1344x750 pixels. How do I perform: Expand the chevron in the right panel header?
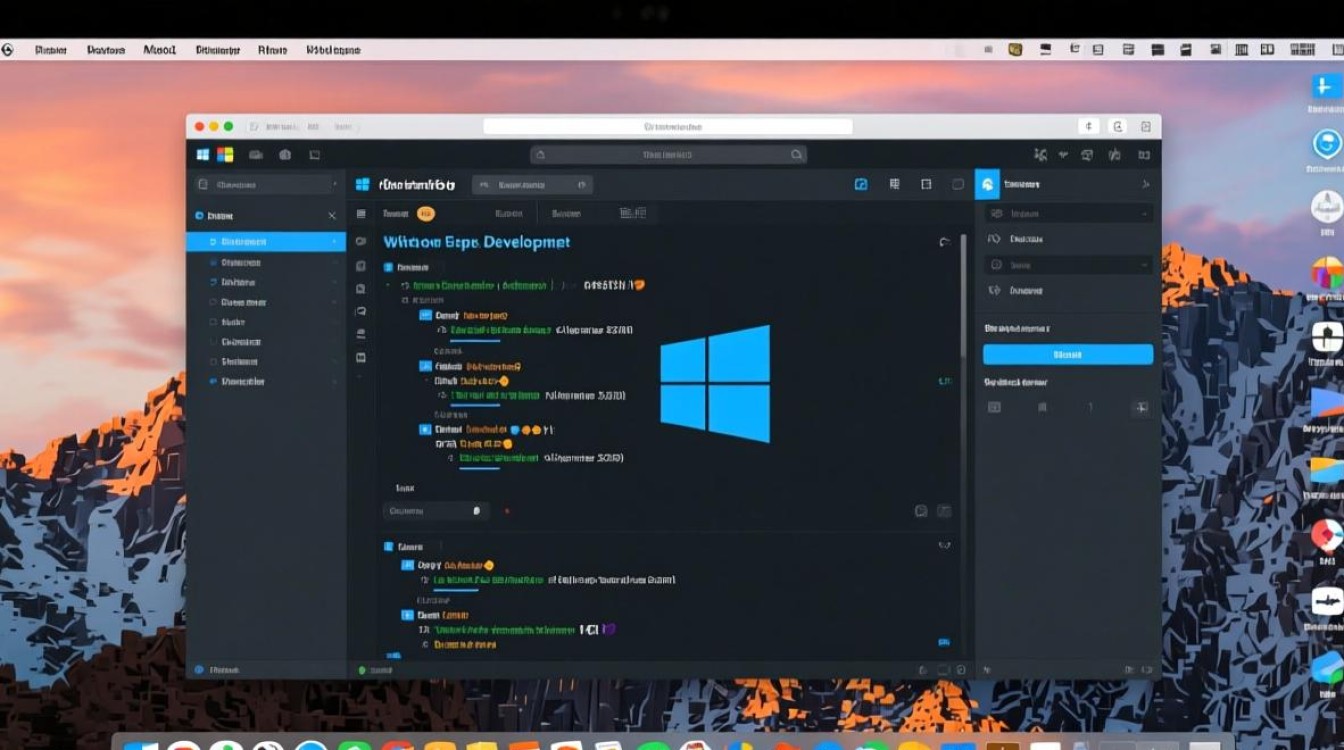tap(1145, 185)
